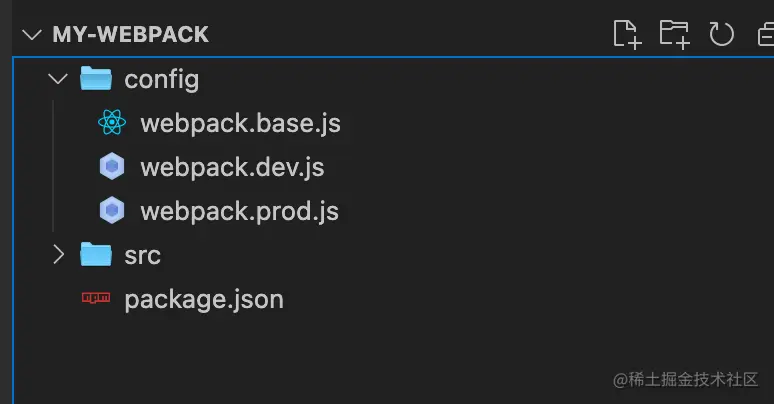Click the New Folder icon

(675, 34)
